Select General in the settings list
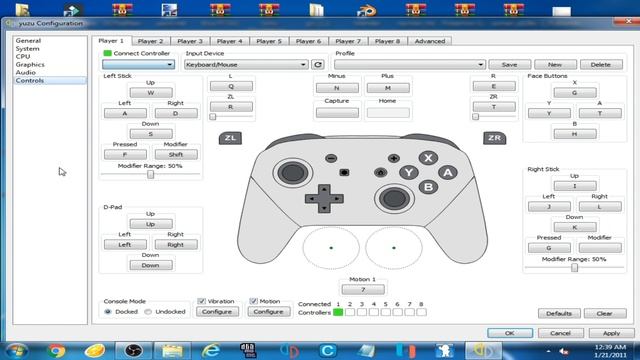This screenshot has width=640, height=360. tap(28, 41)
